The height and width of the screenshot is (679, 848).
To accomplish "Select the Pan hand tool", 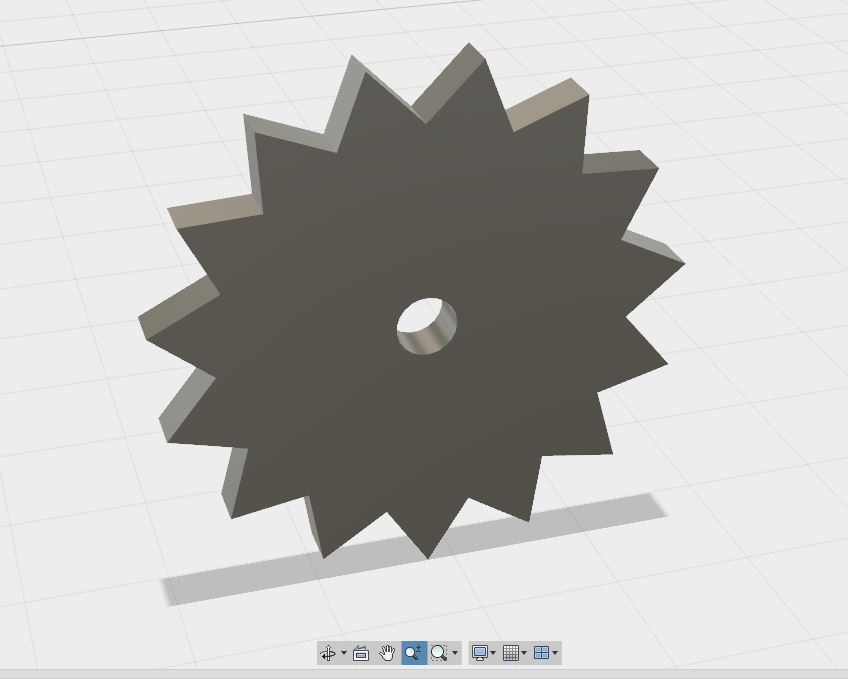I will point(387,653).
